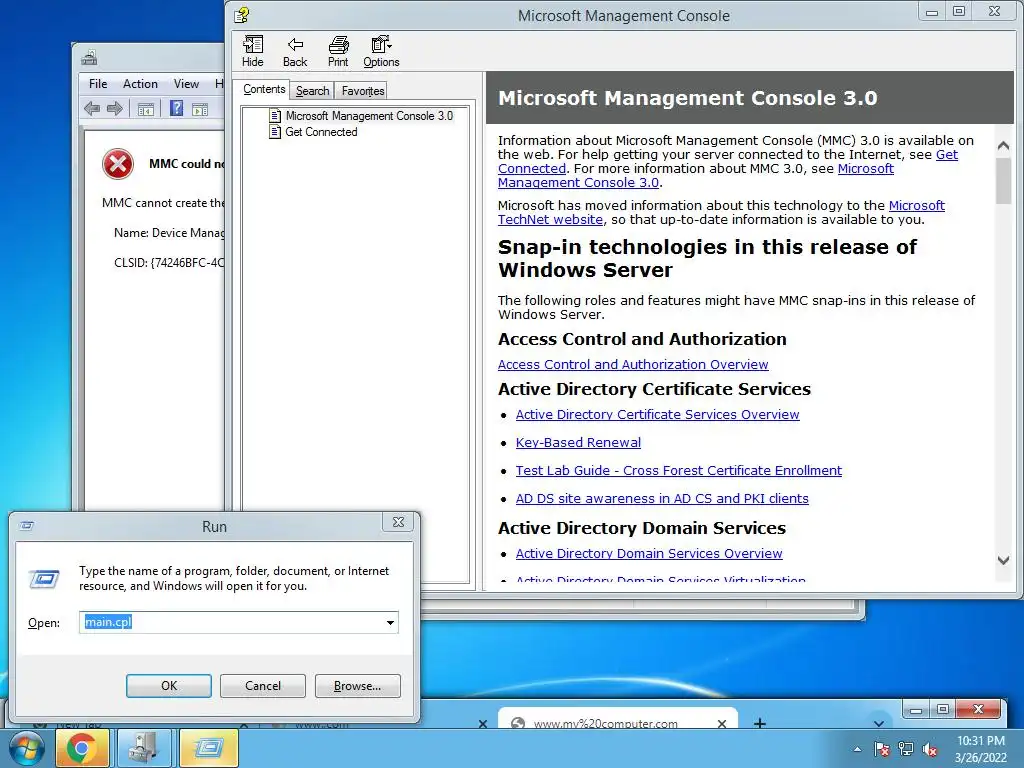1024x768 pixels.
Task: Switch to the Search tab
Action: coord(312,91)
